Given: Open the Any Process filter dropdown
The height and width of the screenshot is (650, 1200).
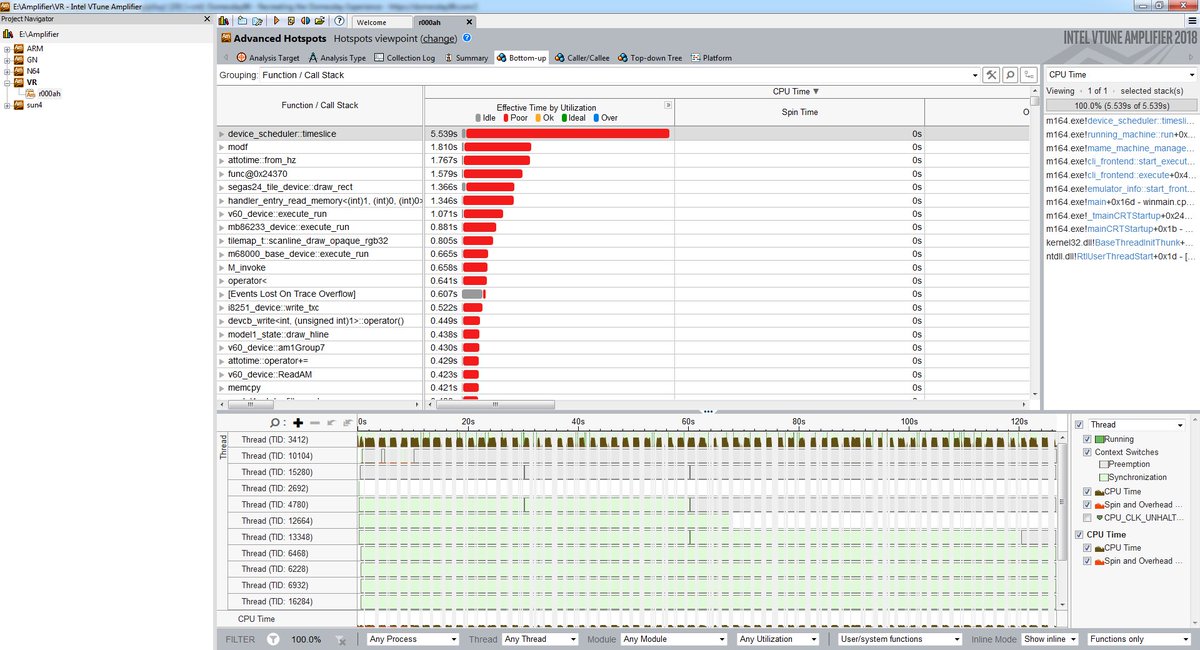Looking at the screenshot, I should coord(412,639).
